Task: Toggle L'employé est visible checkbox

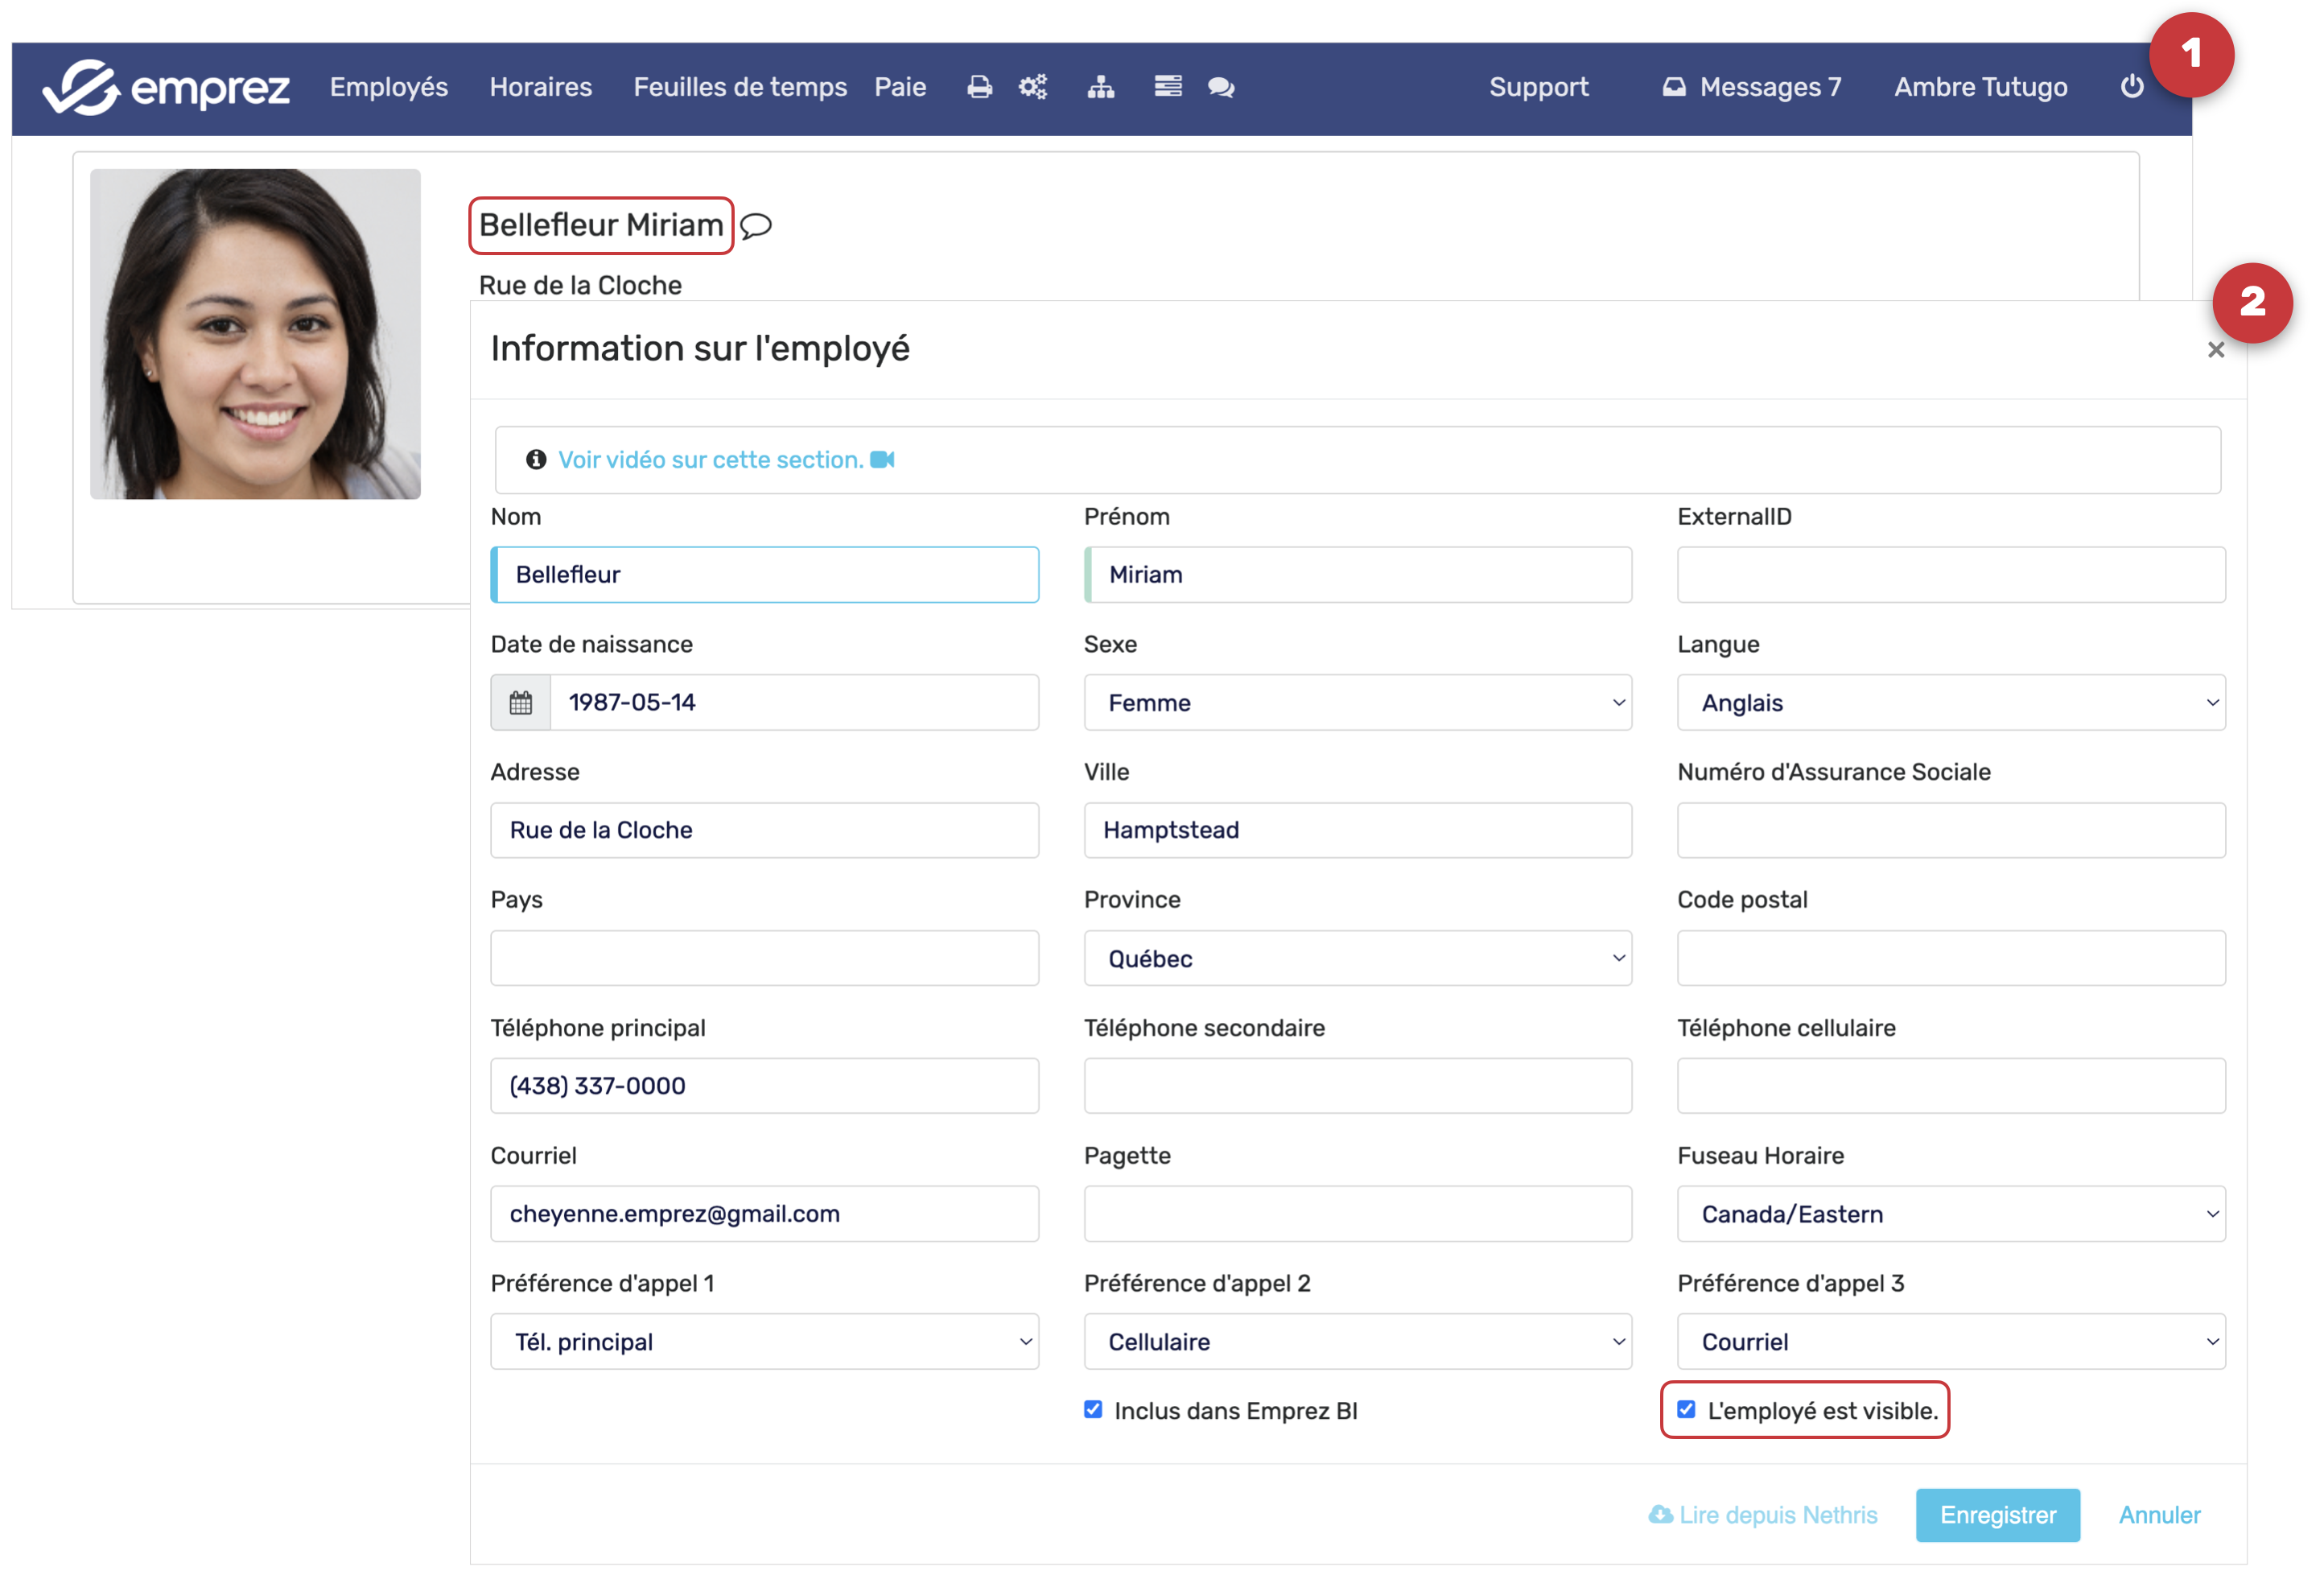Action: click(x=1686, y=1409)
